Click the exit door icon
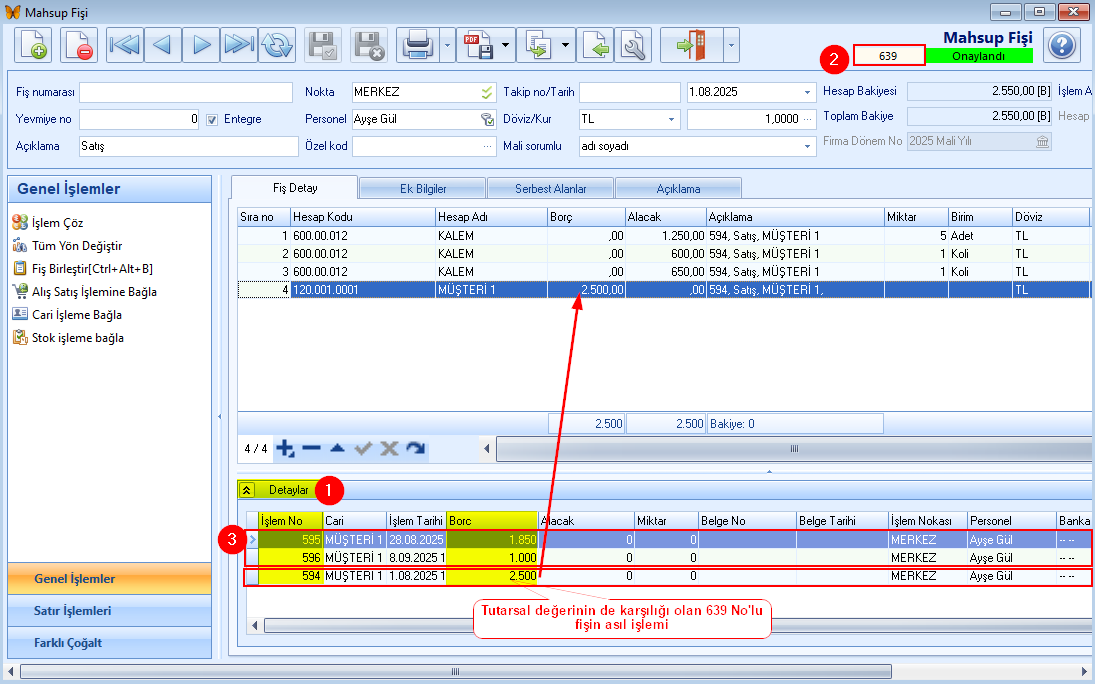Viewport: 1095px width, 684px height. 690,45
